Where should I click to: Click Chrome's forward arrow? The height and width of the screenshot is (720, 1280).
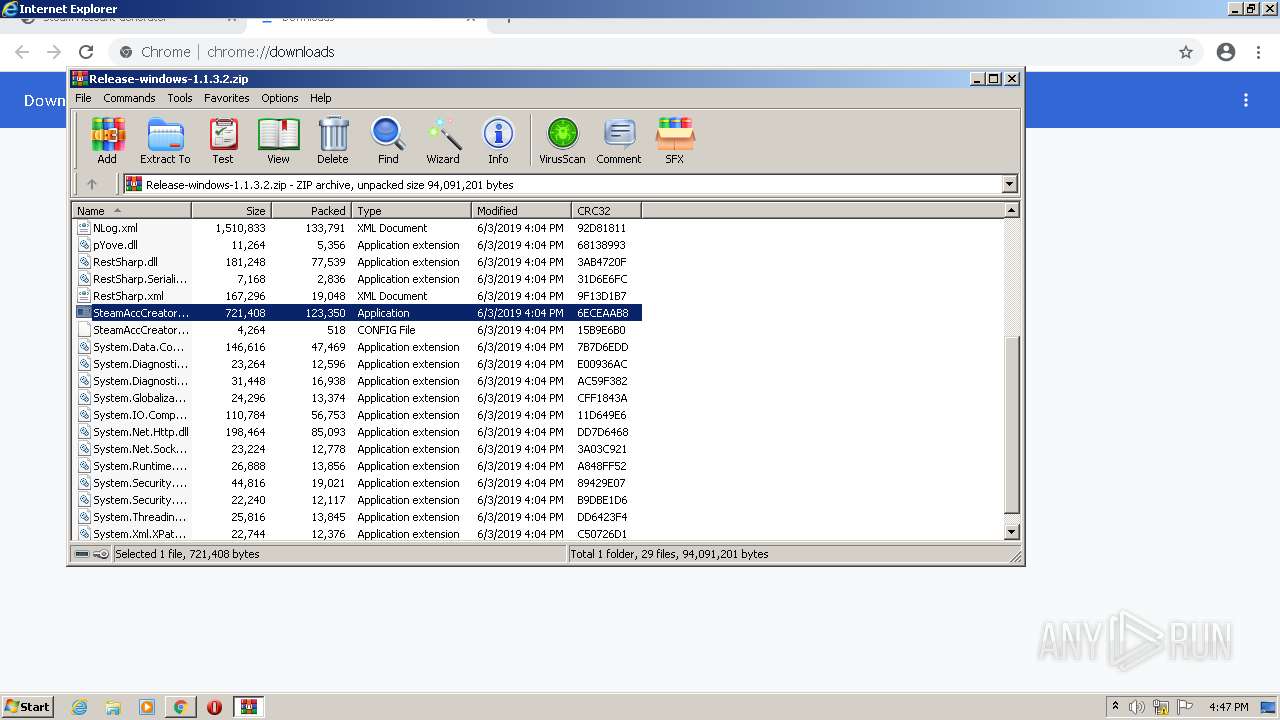54,52
